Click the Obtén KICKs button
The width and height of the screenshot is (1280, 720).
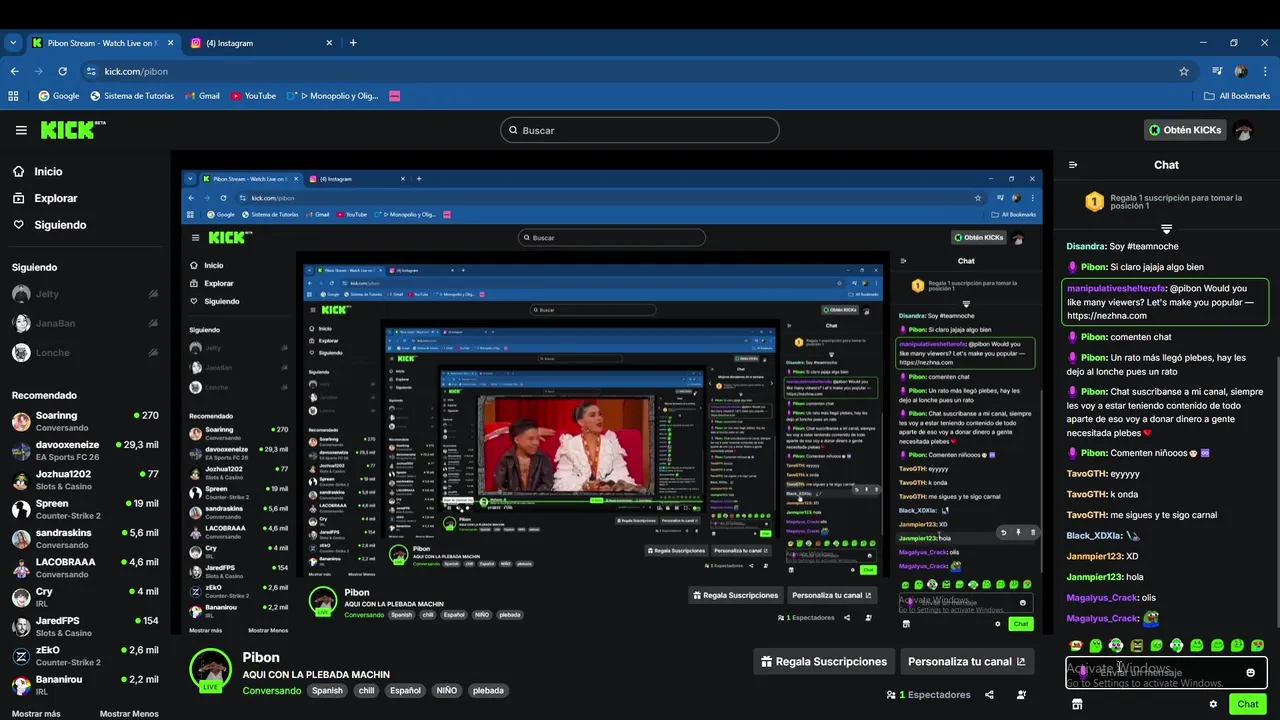[1185, 130]
